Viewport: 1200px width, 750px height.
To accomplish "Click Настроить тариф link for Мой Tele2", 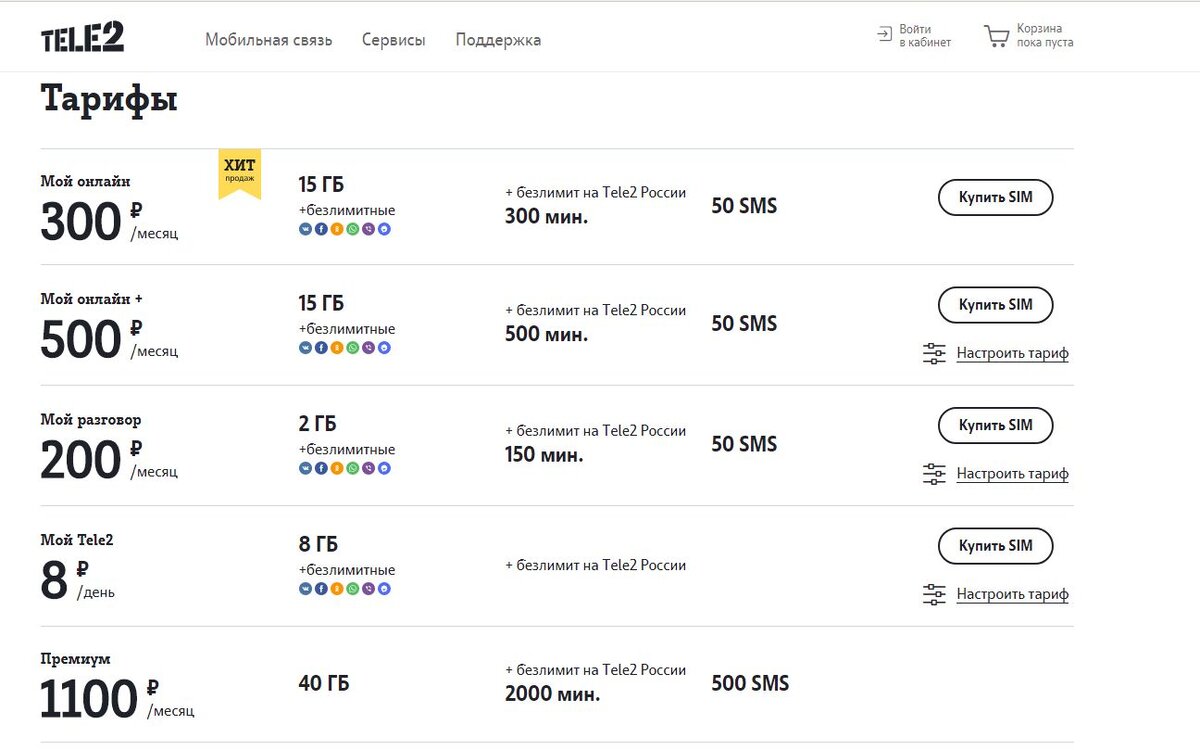I will click(x=1012, y=594).
